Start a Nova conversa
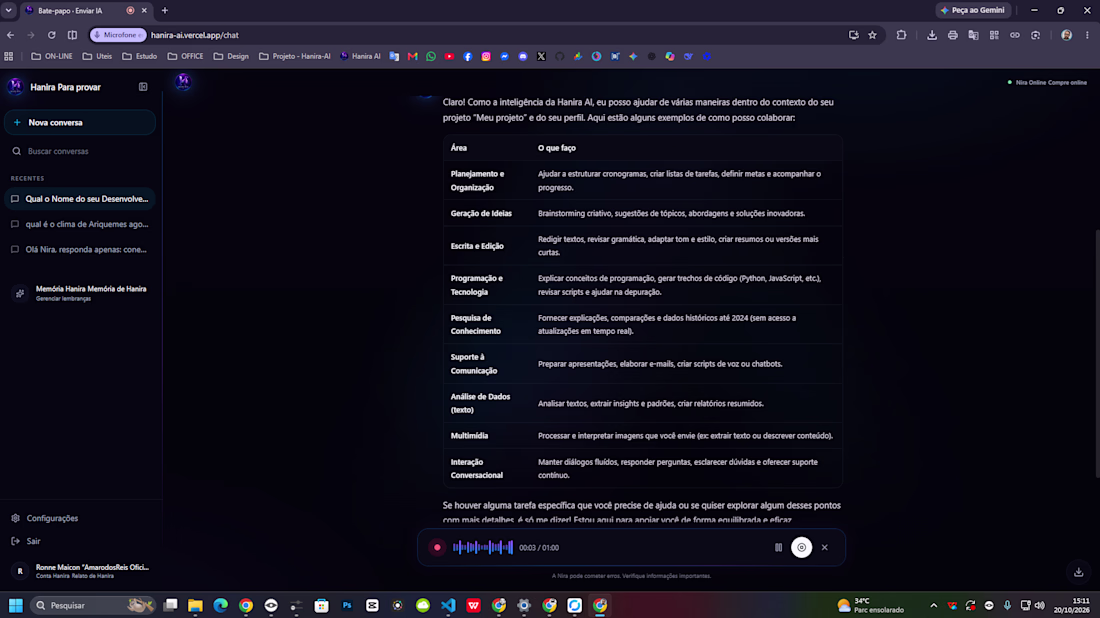 [80, 123]
